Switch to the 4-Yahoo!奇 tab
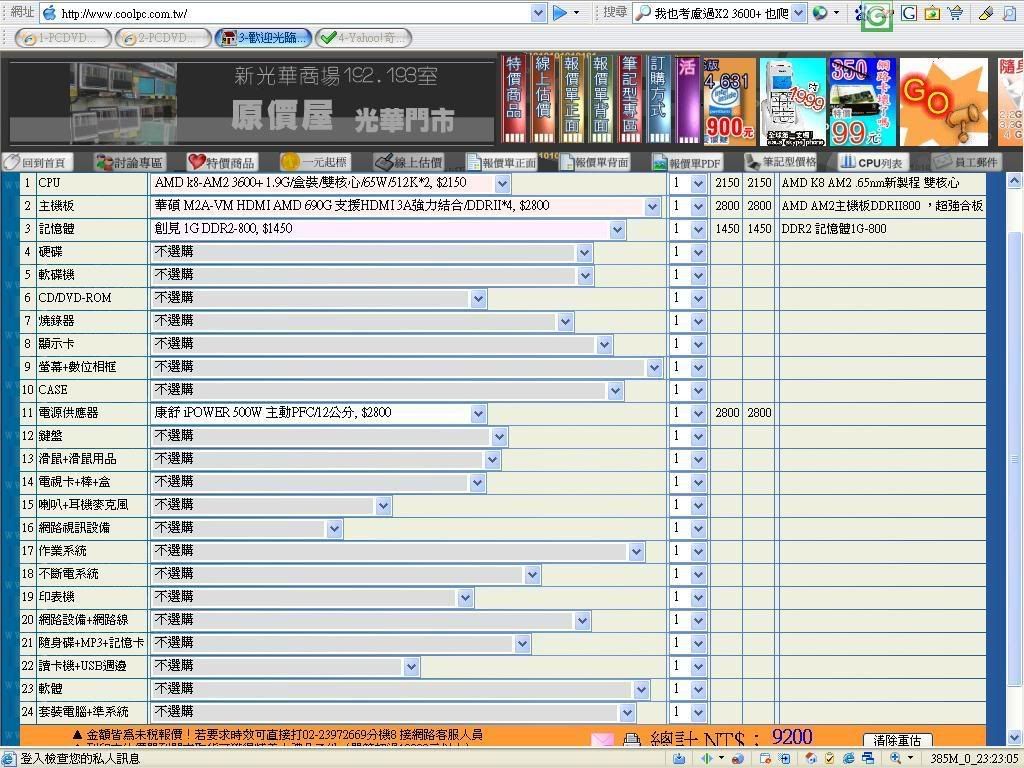Screen dimensions: 1024x768 click(363, 38)
